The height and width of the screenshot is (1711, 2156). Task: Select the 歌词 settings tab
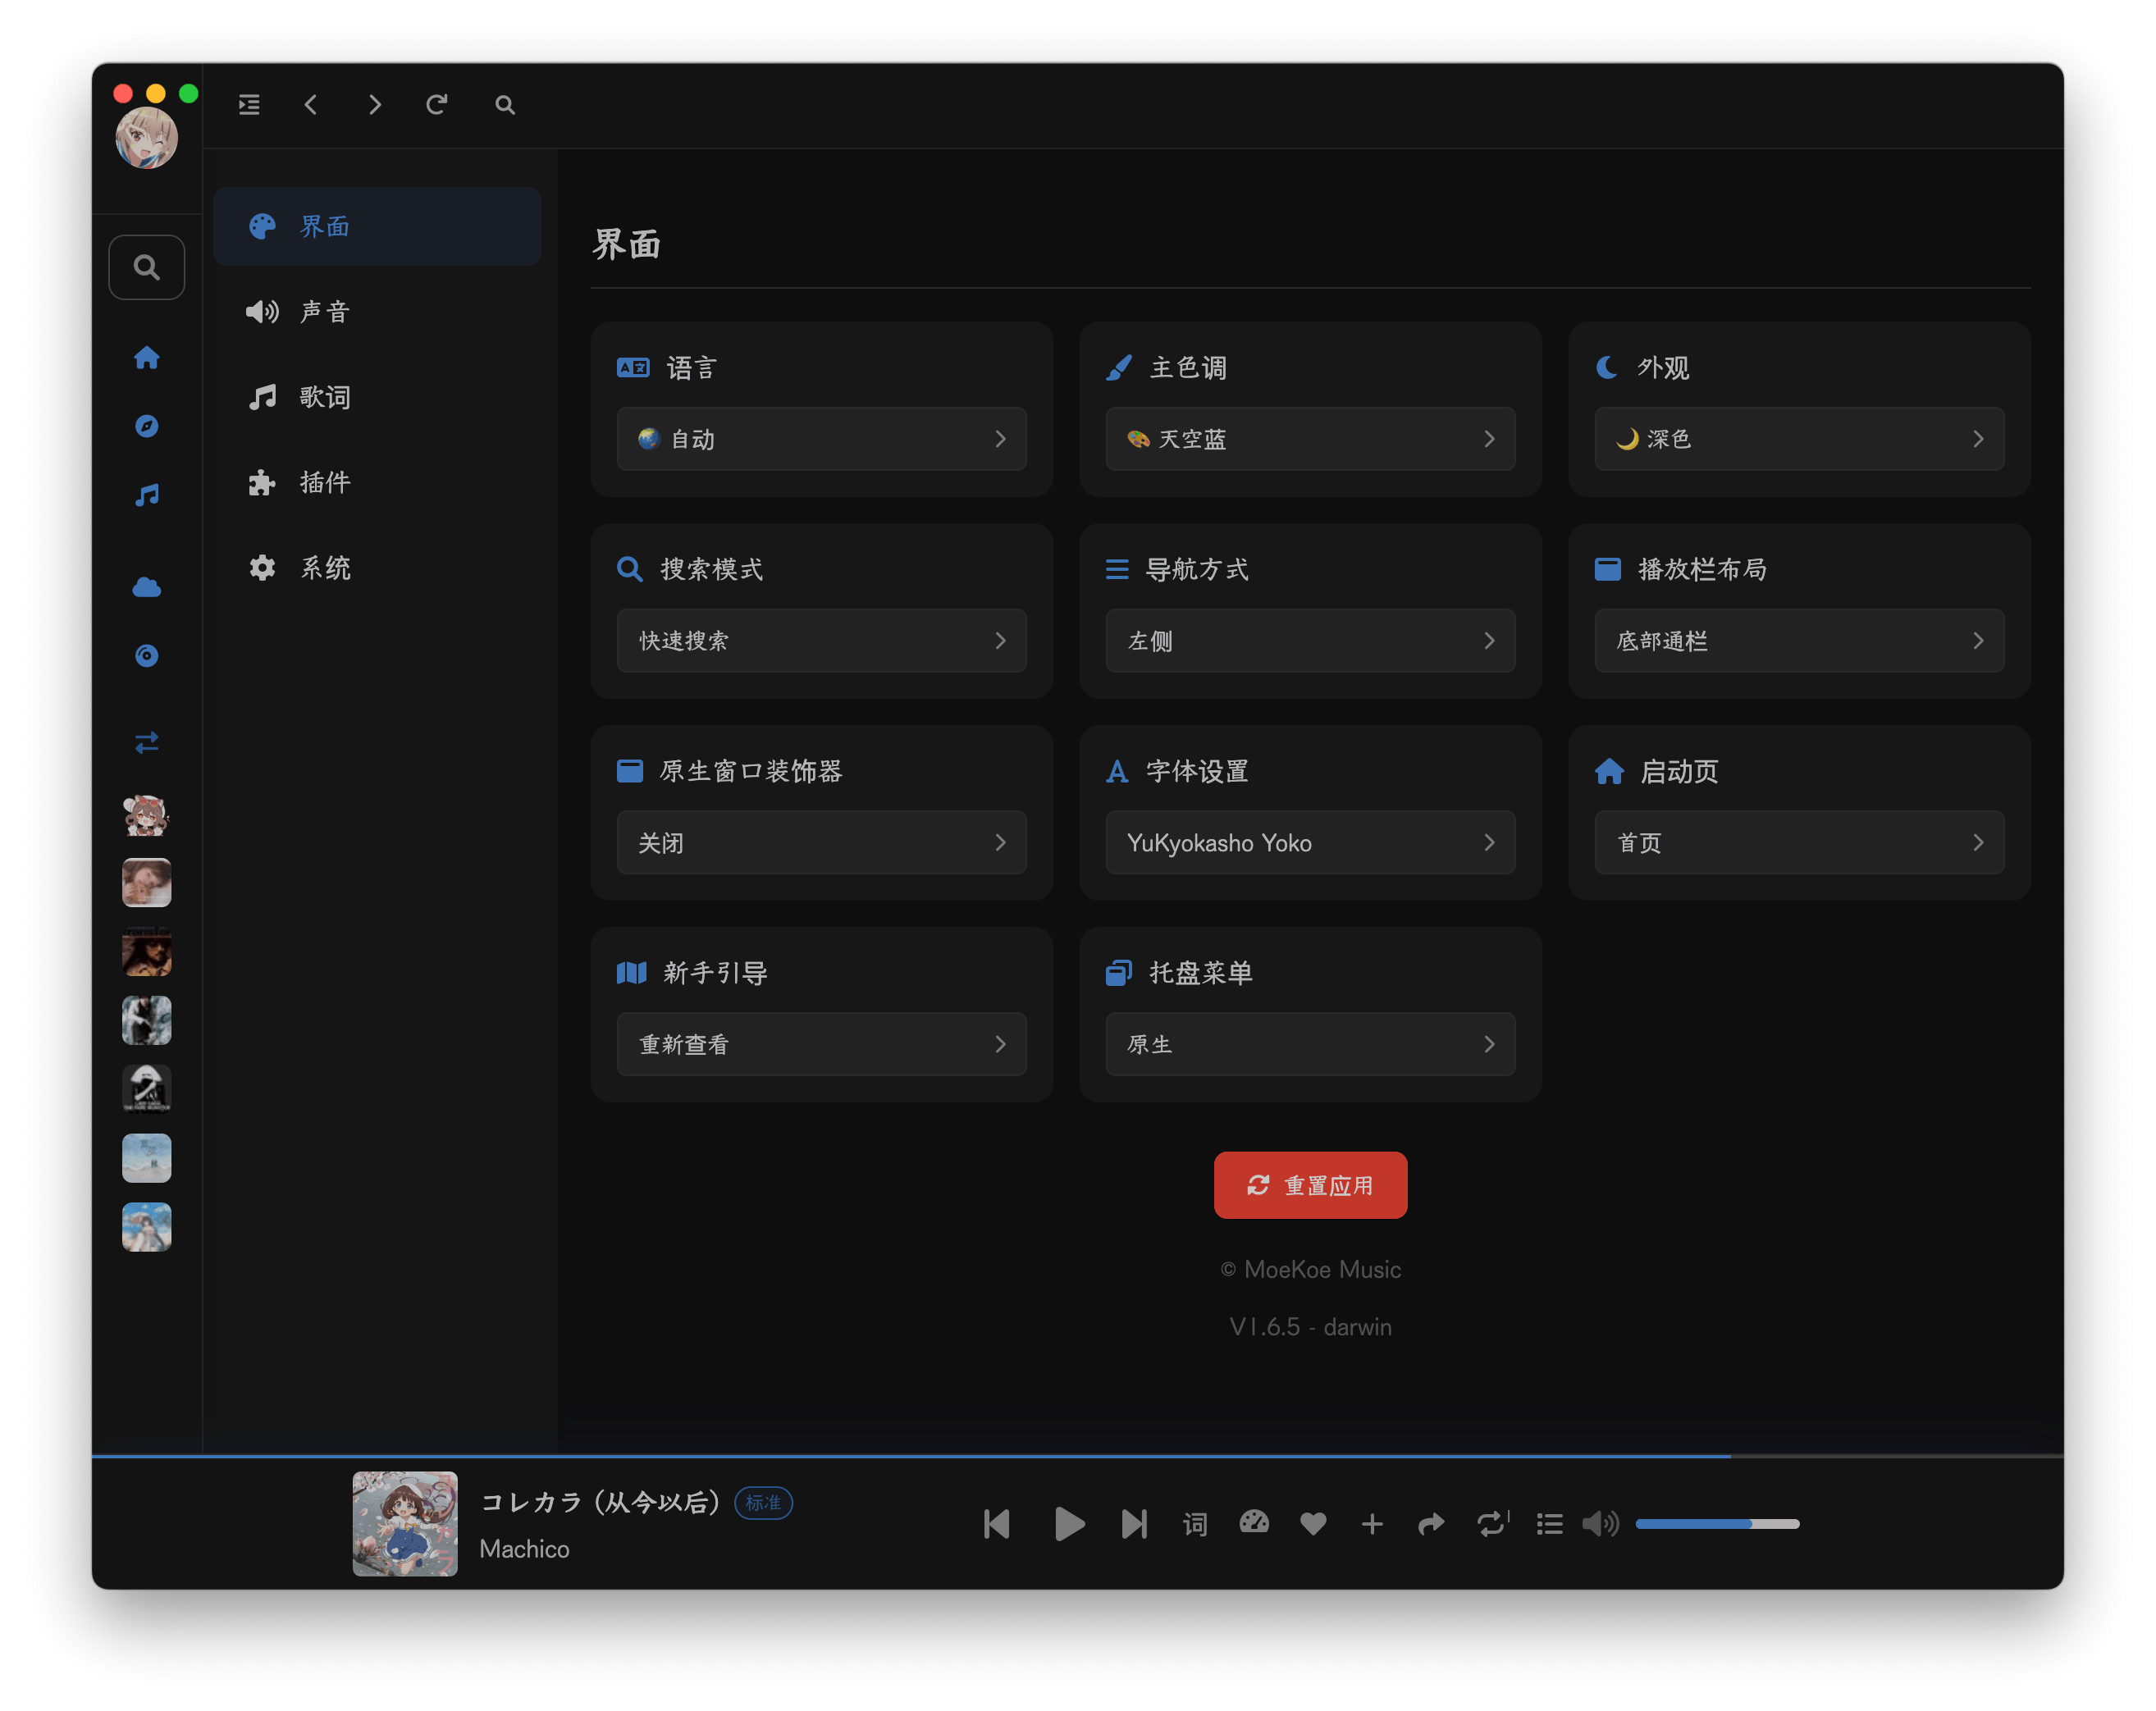coord(377,398)
